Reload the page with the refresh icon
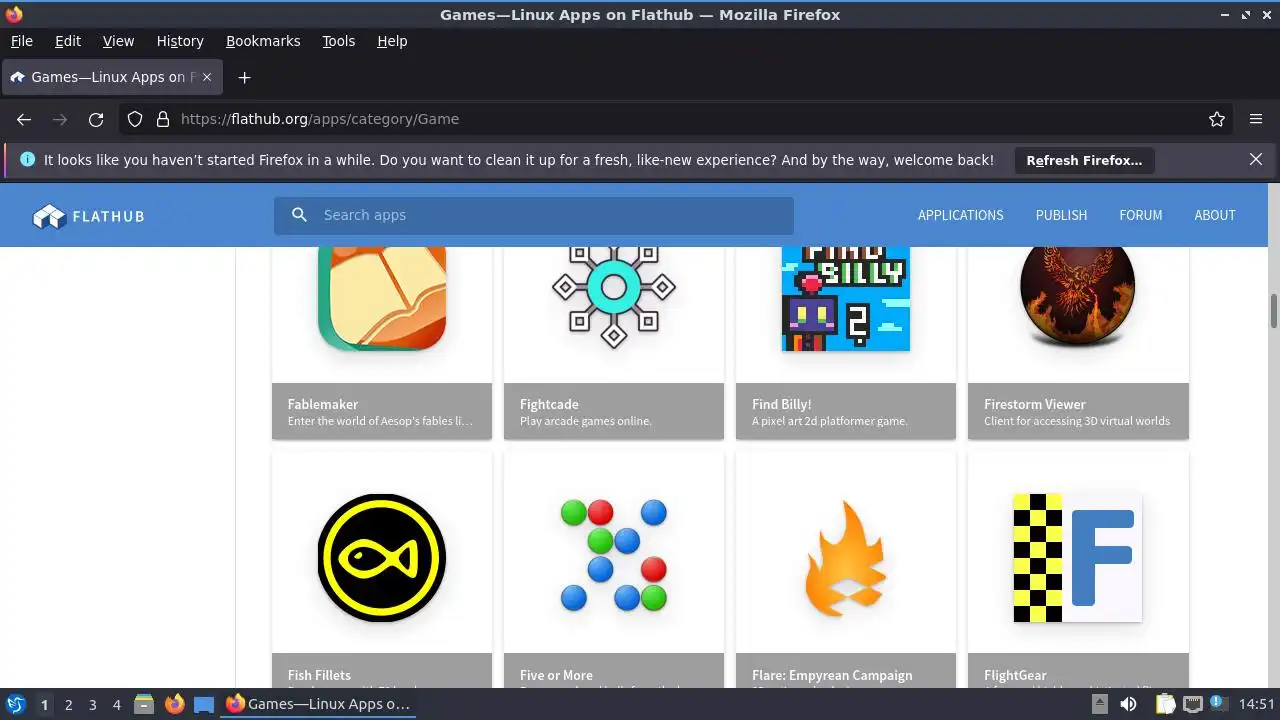 [x=96, y=119]
